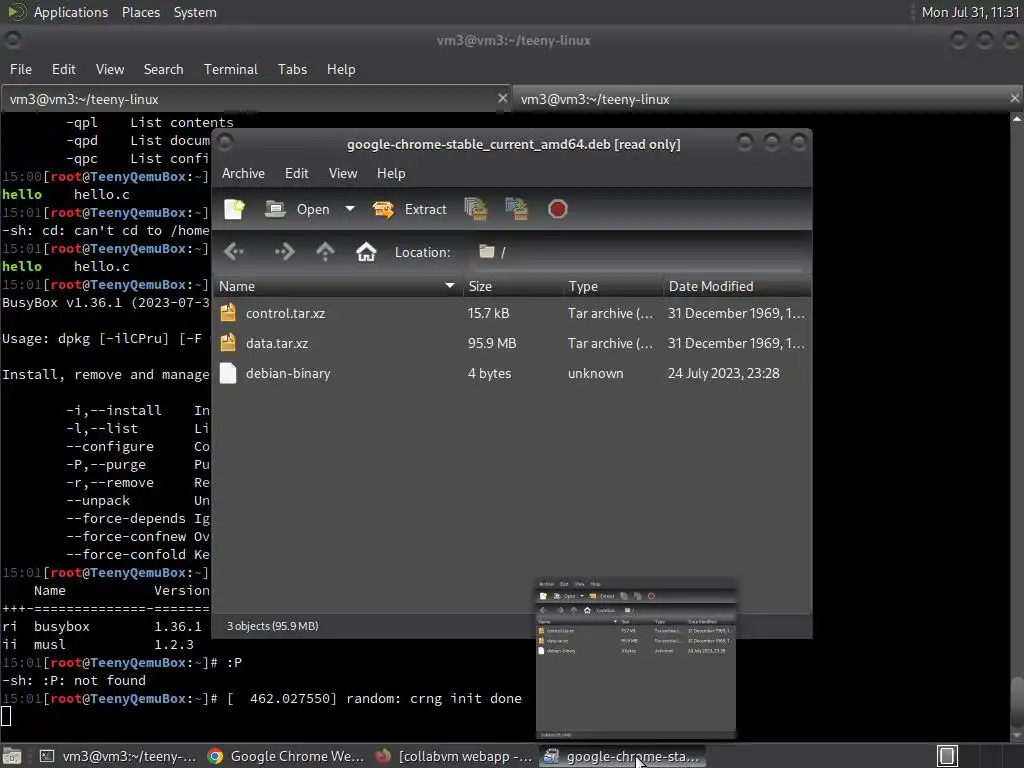Go forward with the right arrow icon
1024x768 pixels.
(283, 251)
